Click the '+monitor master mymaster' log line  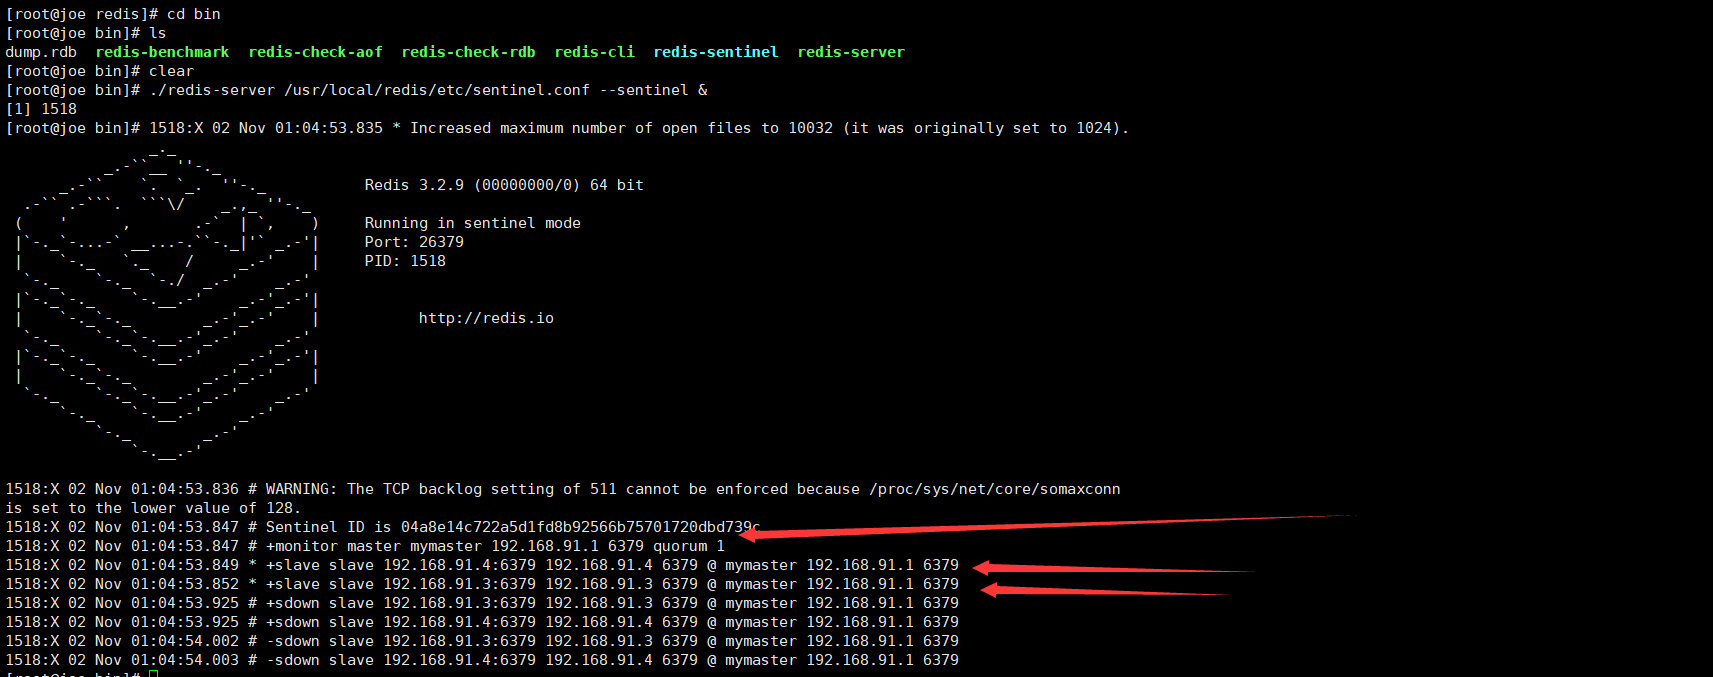365,546
